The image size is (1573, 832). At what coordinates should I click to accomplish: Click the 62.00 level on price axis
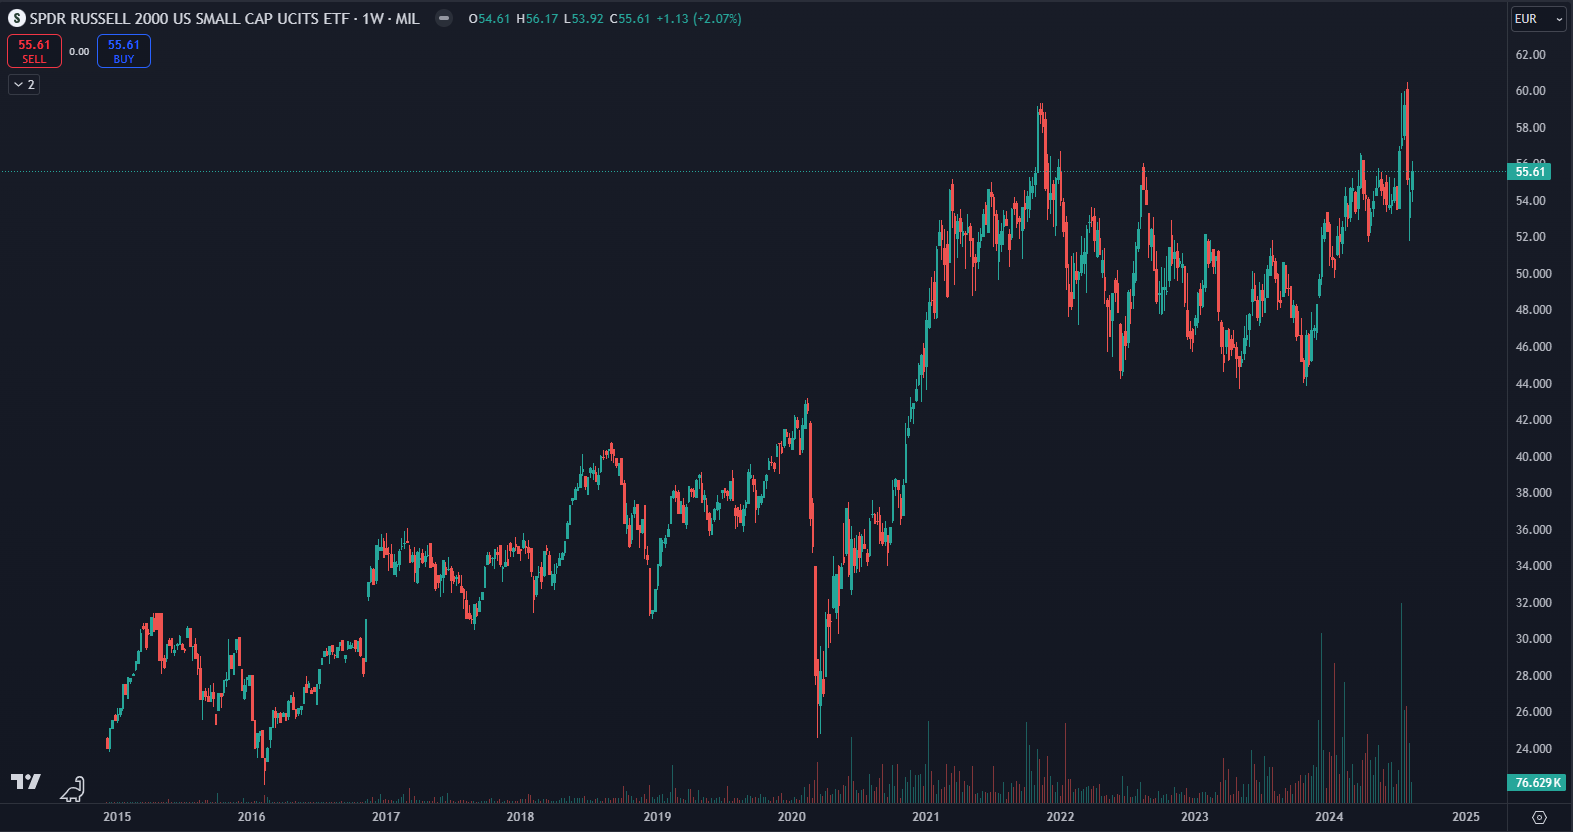coord(1530,54)
